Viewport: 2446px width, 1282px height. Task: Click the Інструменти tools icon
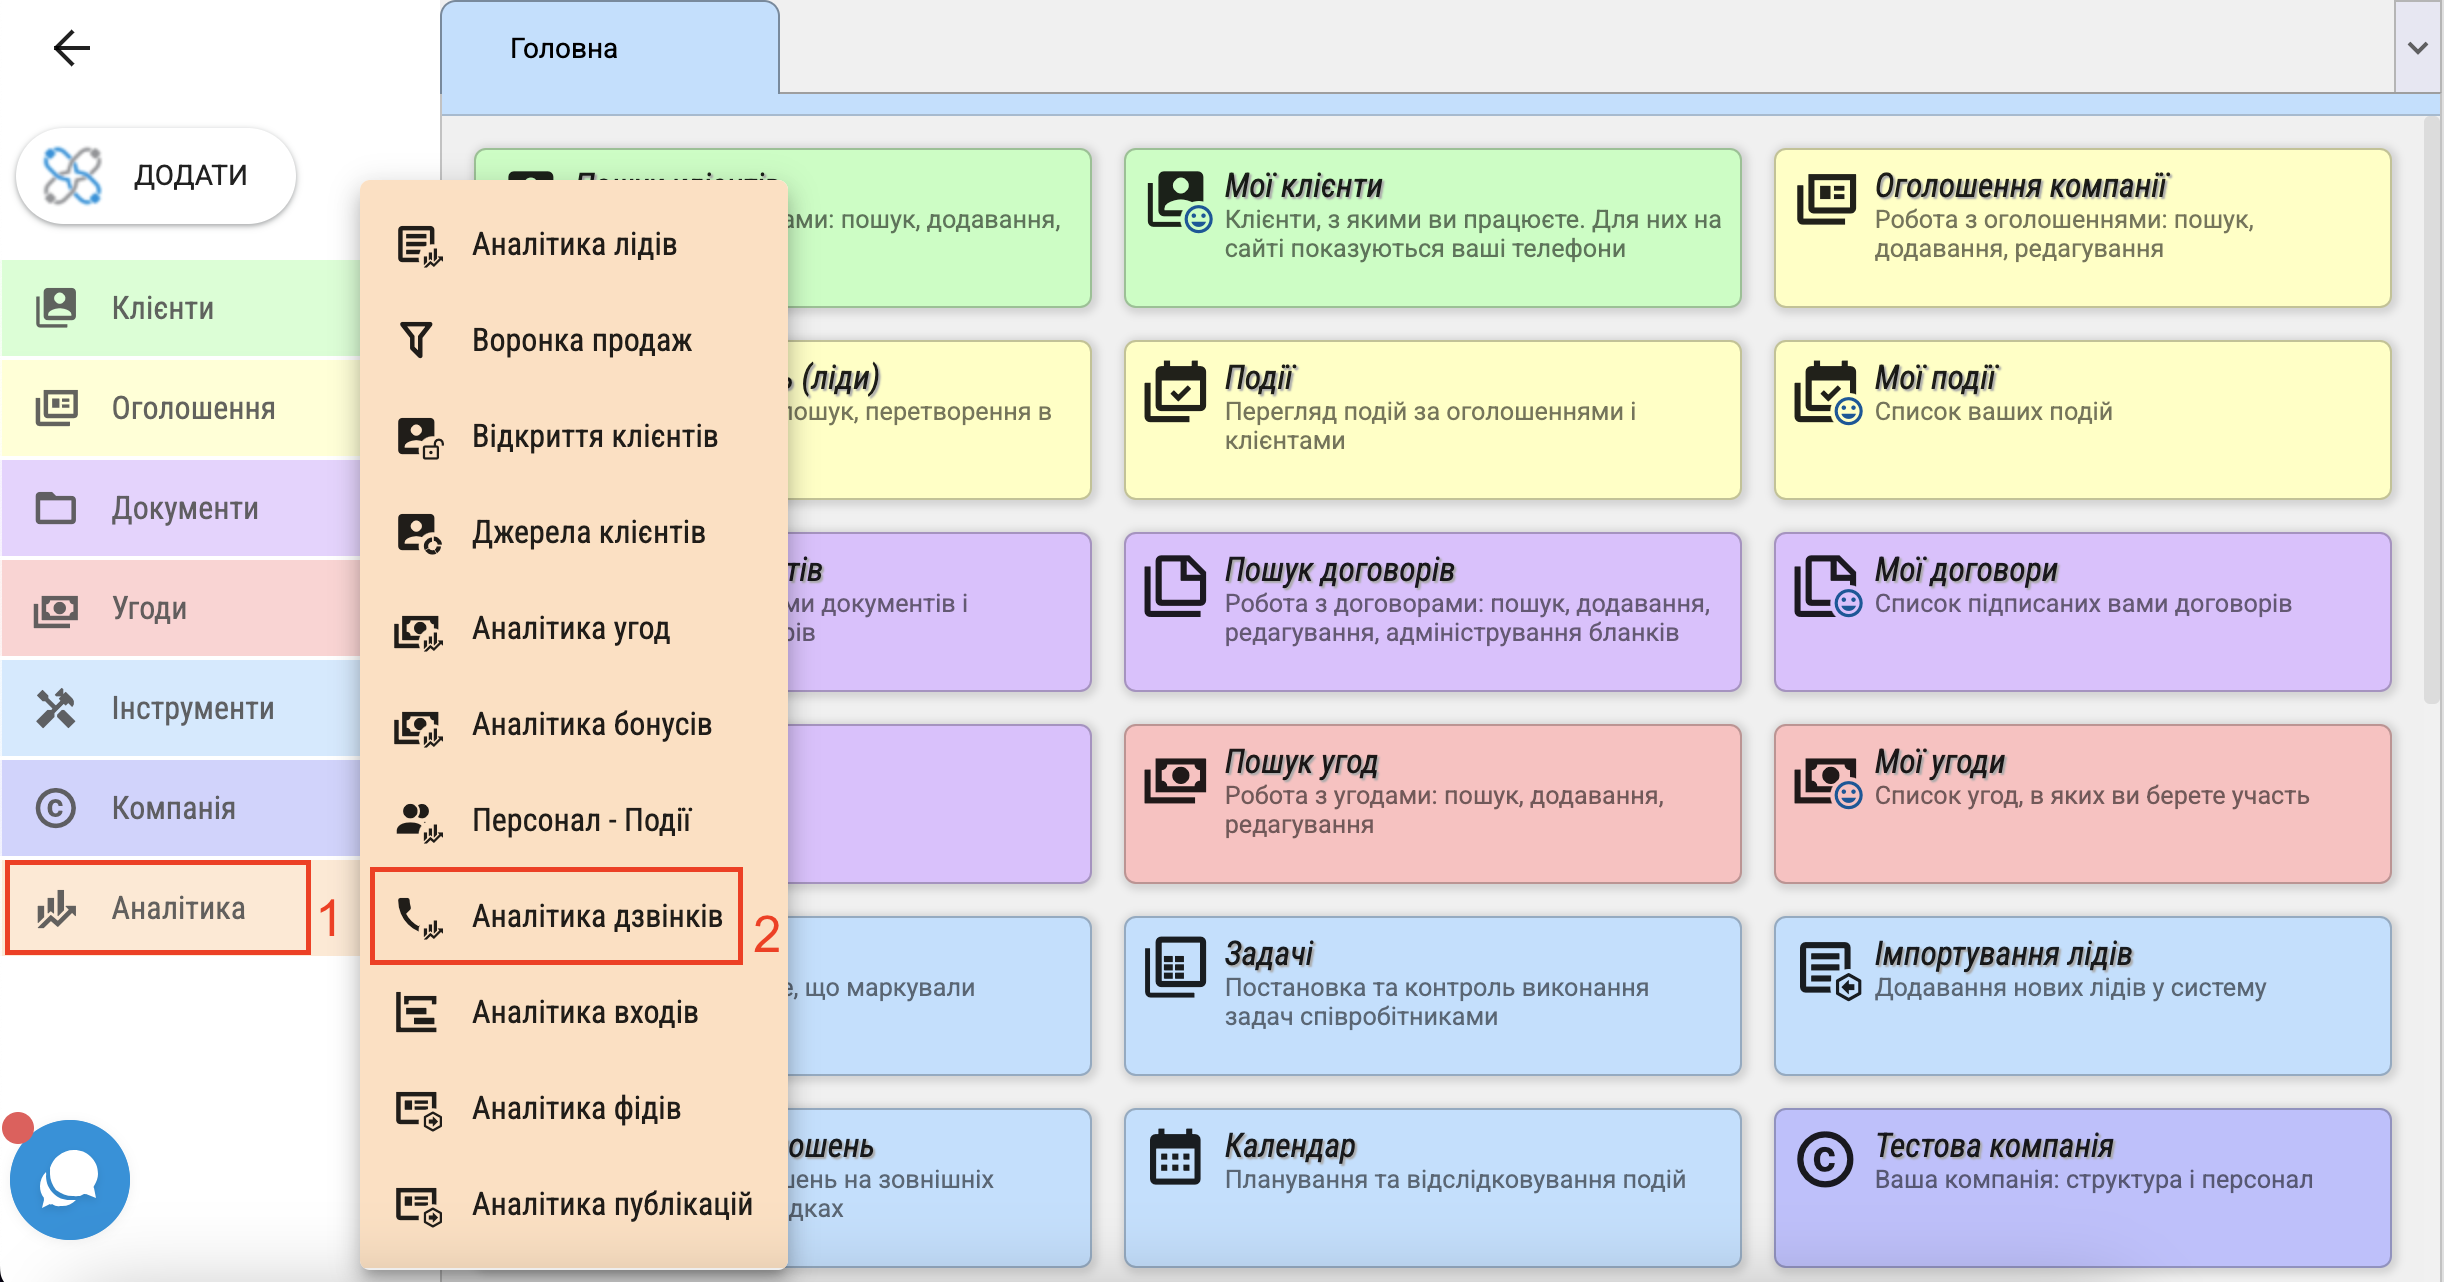56,708
